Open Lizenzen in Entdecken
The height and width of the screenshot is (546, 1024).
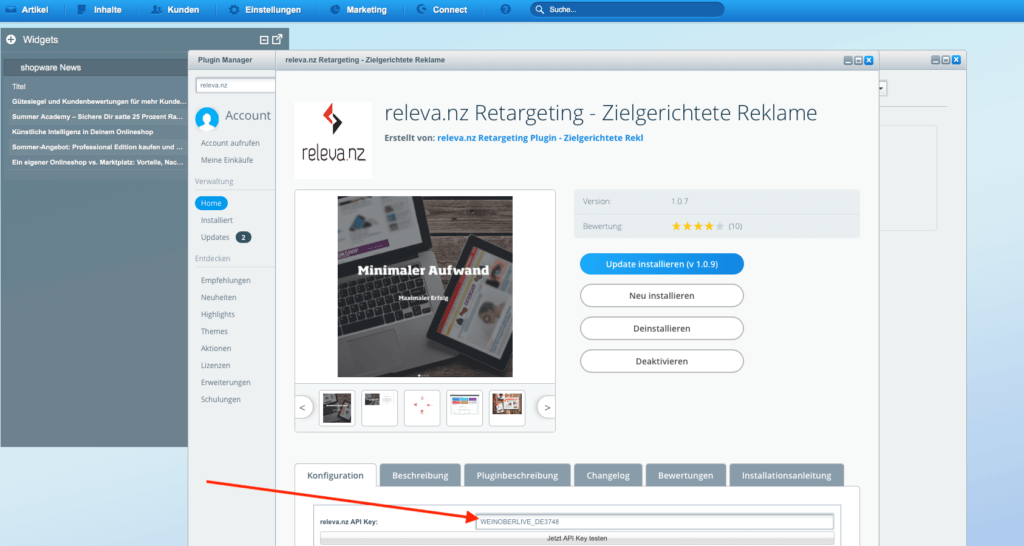click(216, 365)
